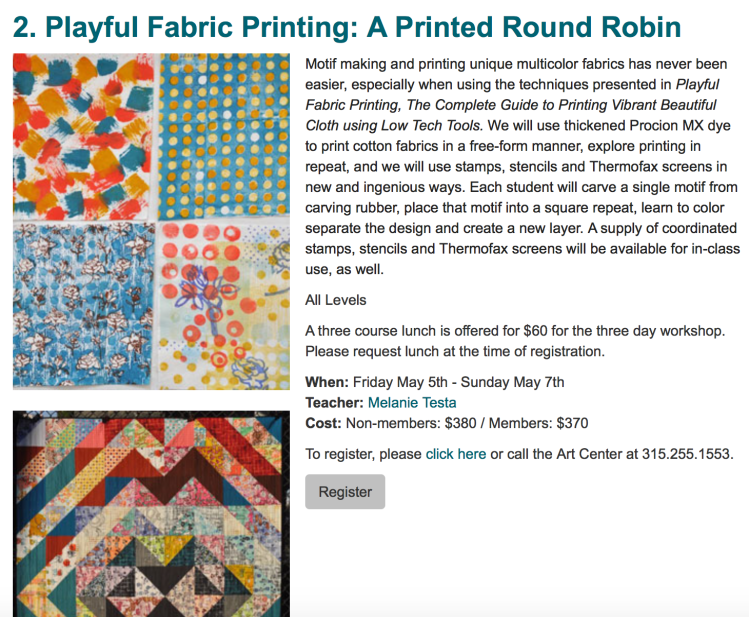Open the chevron patchwork quilt image
The height and width of the screenshot is (617, 749).
tap(151, 513)
